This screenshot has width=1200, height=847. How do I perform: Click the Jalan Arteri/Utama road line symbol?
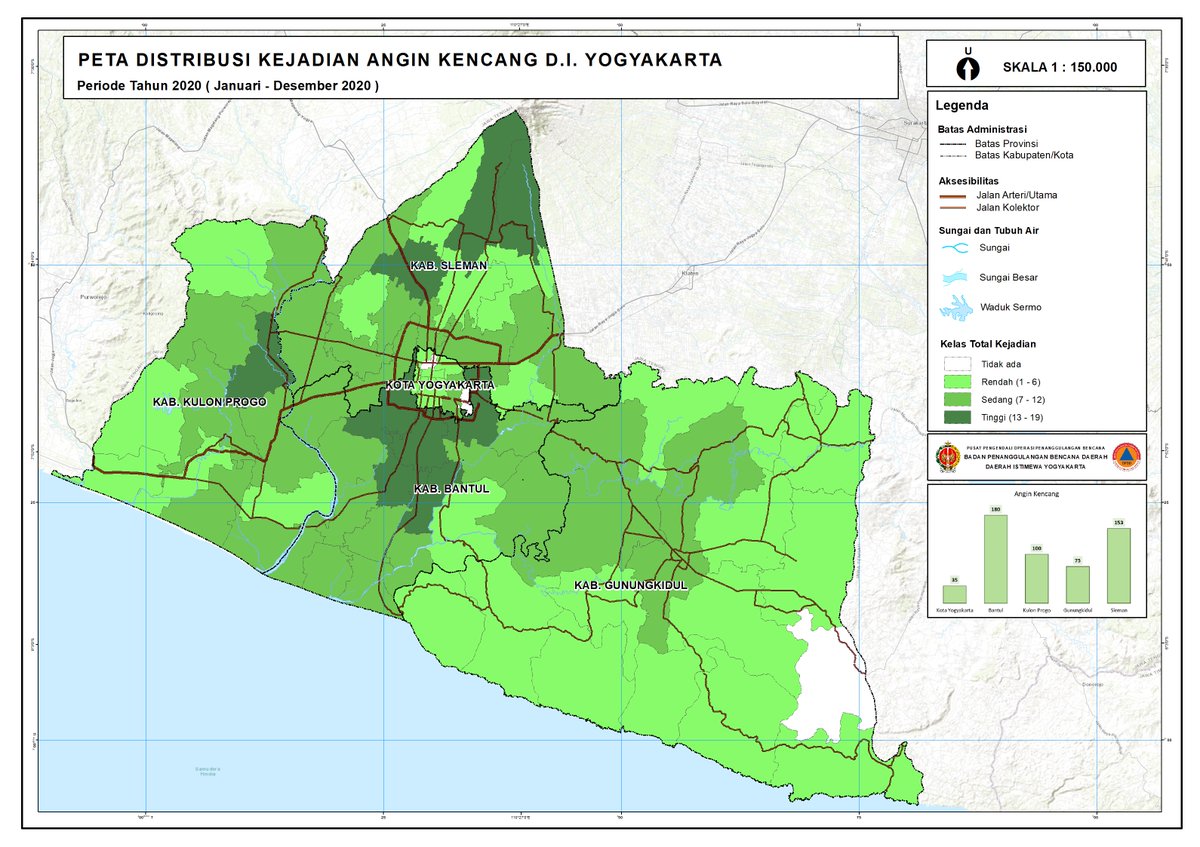[x=951, y=196]
